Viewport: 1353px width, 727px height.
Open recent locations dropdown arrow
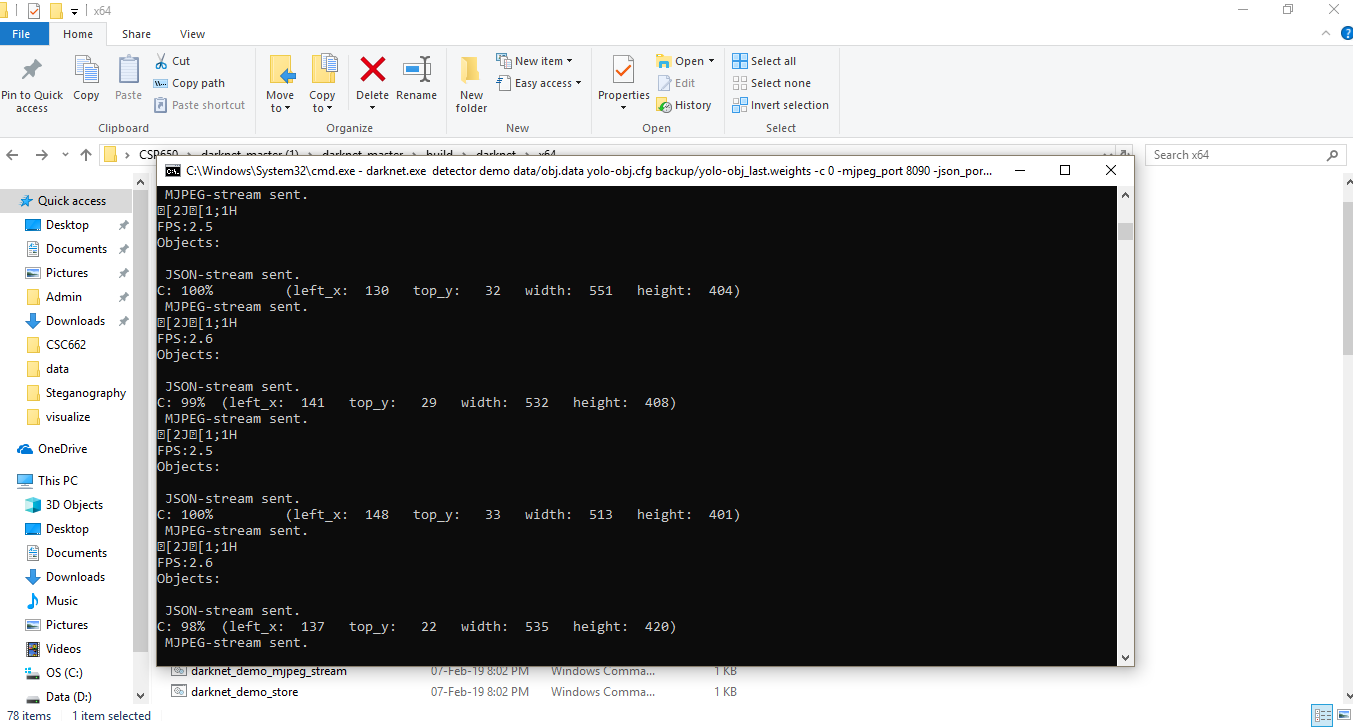tap(65, 156)
